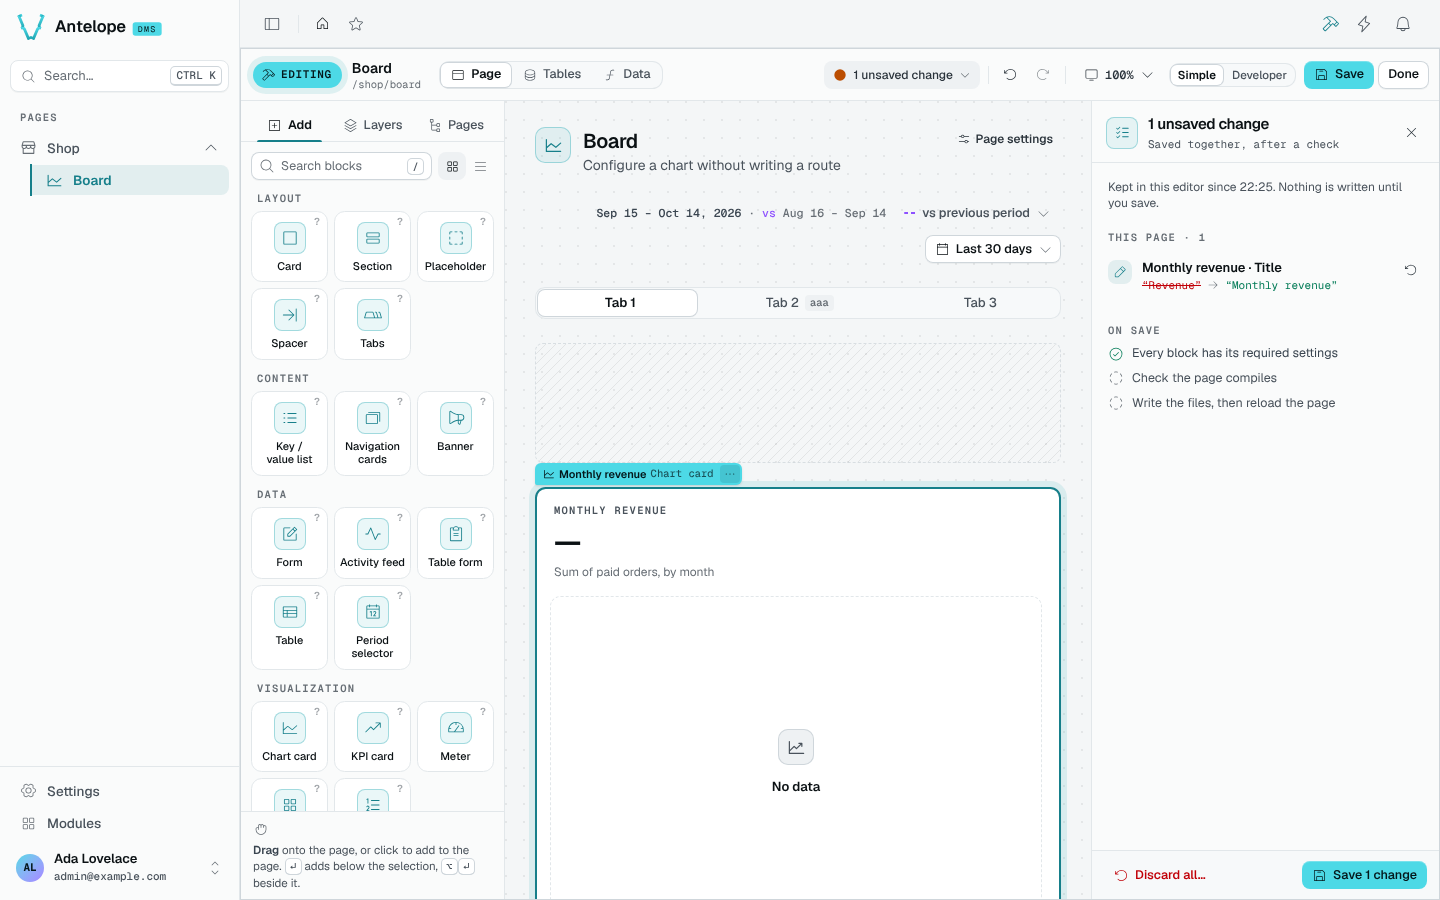Open the notifications bell
The height and width of the screenshot is (900, 1440).
coord(1403,24)
